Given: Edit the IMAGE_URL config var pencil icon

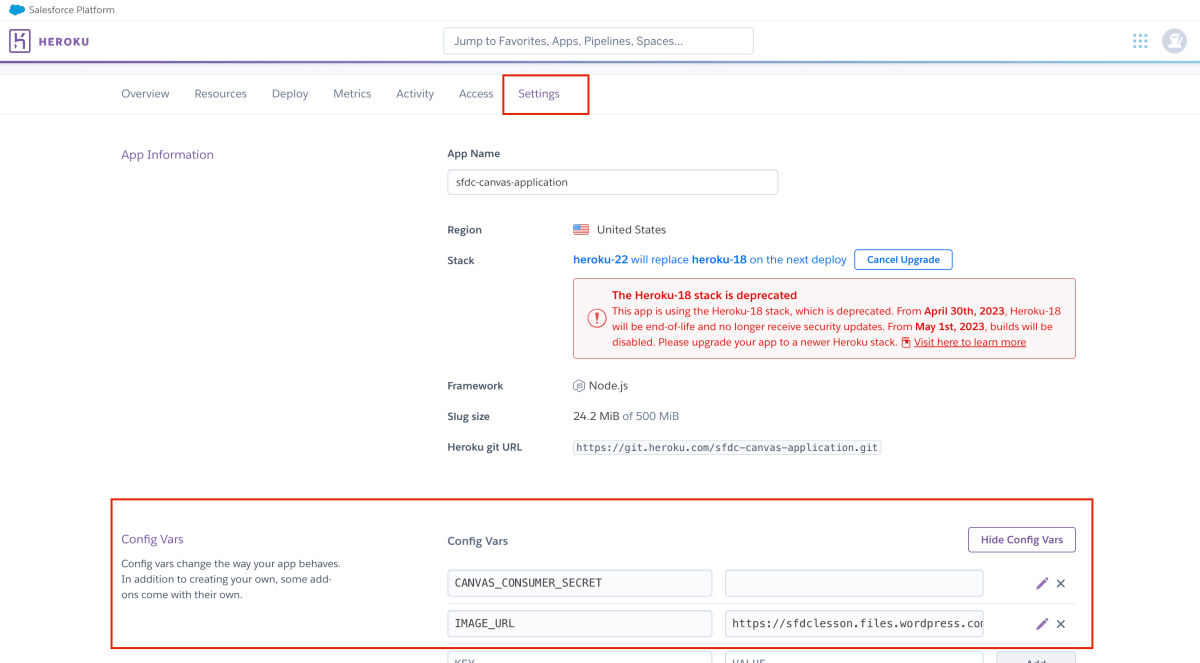Looking at the screenshot, I should (1042, 623).
